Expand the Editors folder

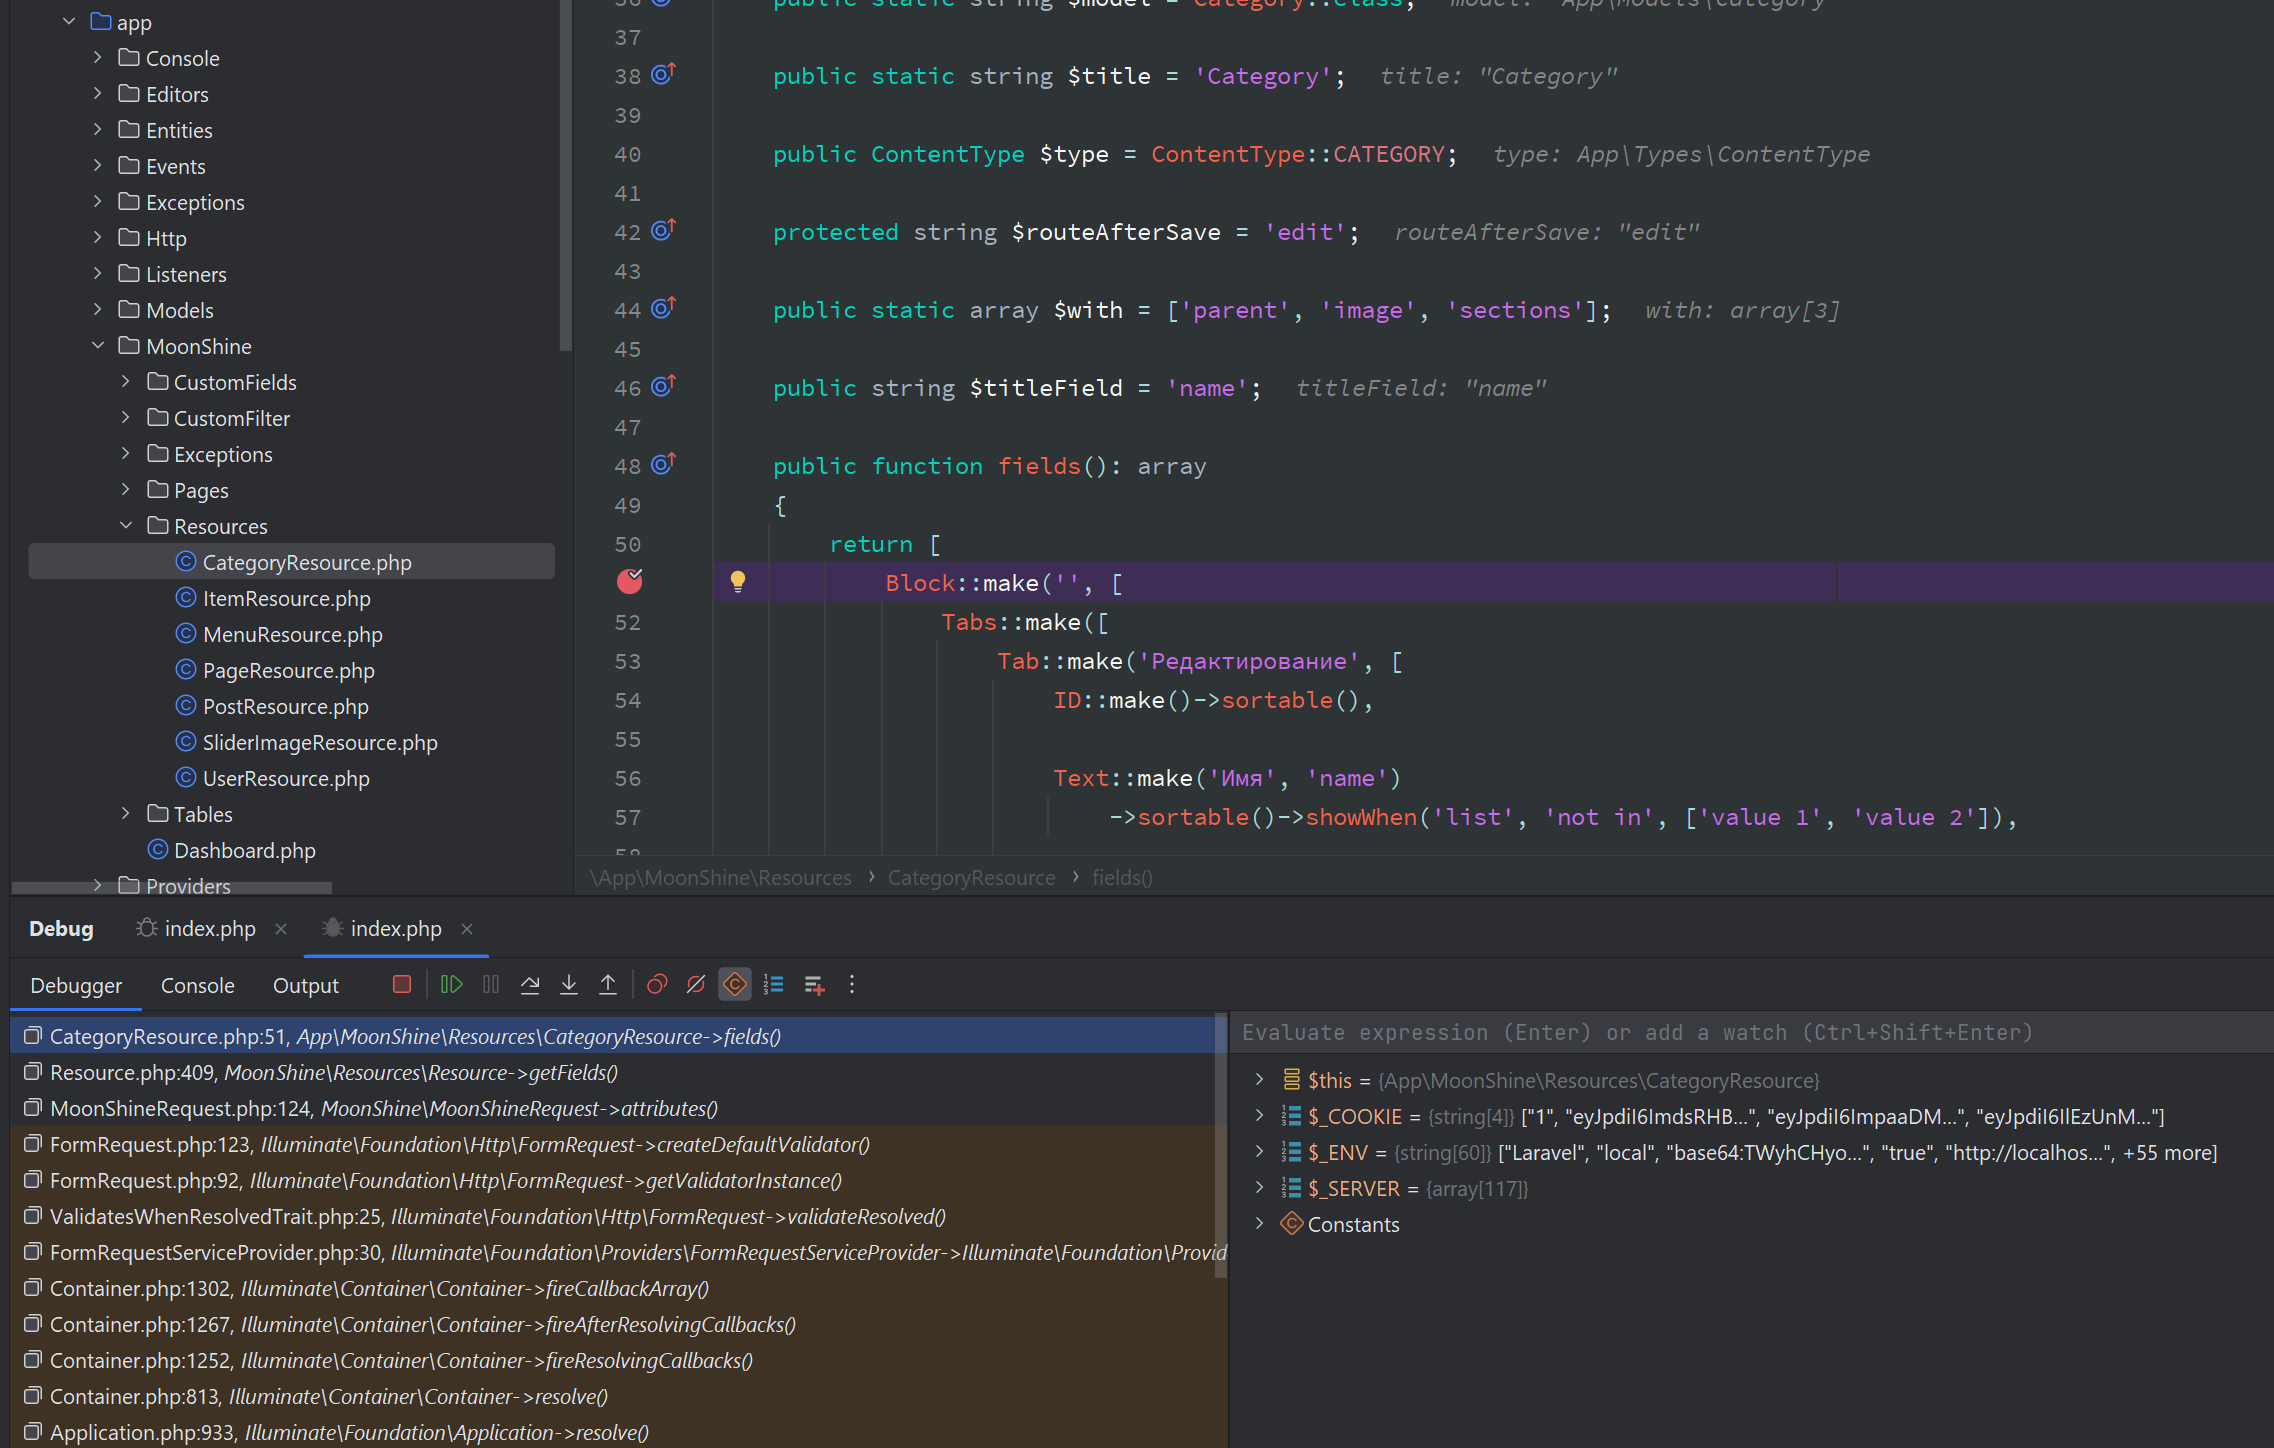click(x=97, y=93)
